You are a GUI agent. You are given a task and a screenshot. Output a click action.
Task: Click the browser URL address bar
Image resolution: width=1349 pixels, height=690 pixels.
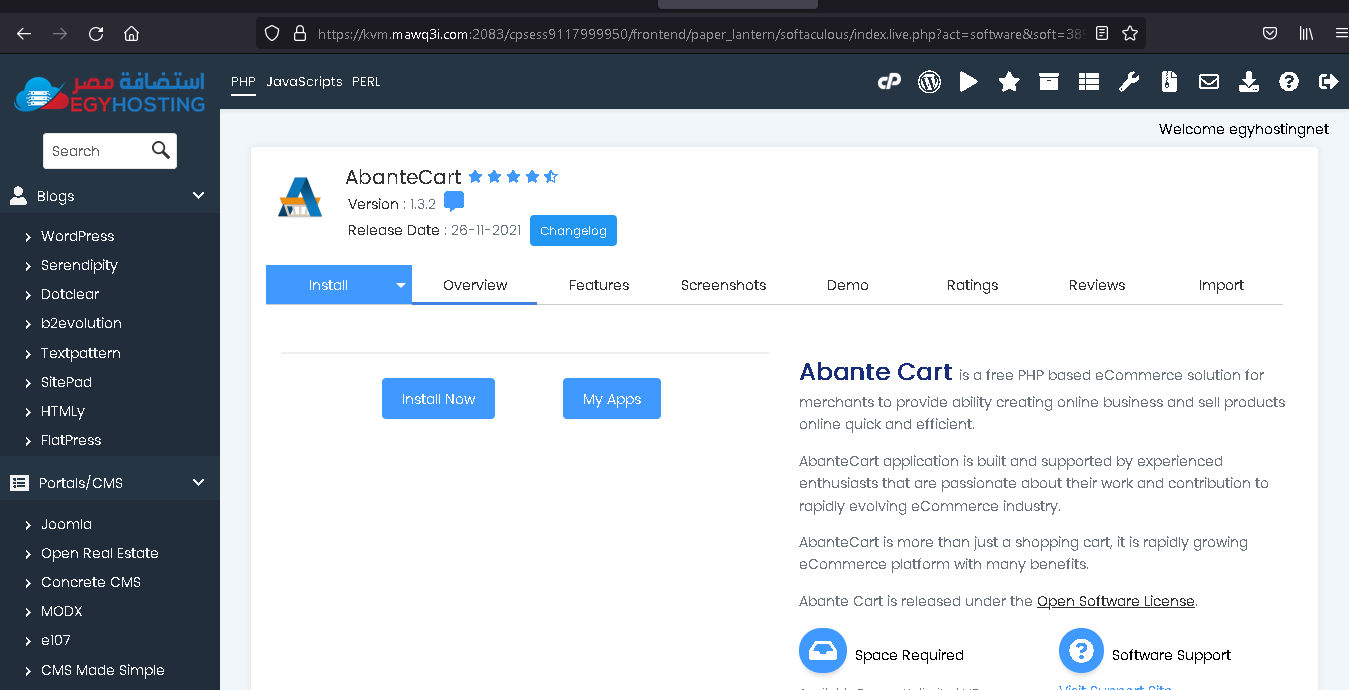tap(700, 33)
